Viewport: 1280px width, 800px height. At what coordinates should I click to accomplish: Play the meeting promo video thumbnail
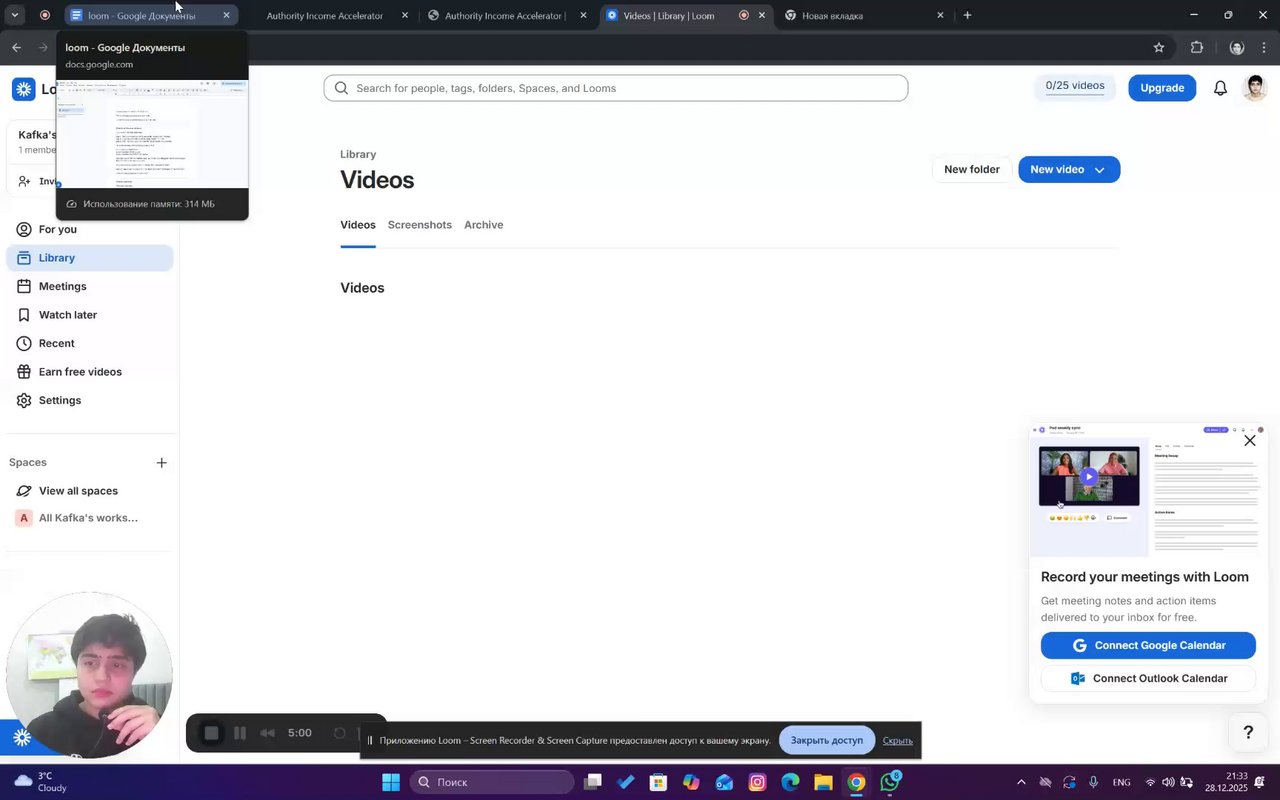click(x=1089, y=476)
